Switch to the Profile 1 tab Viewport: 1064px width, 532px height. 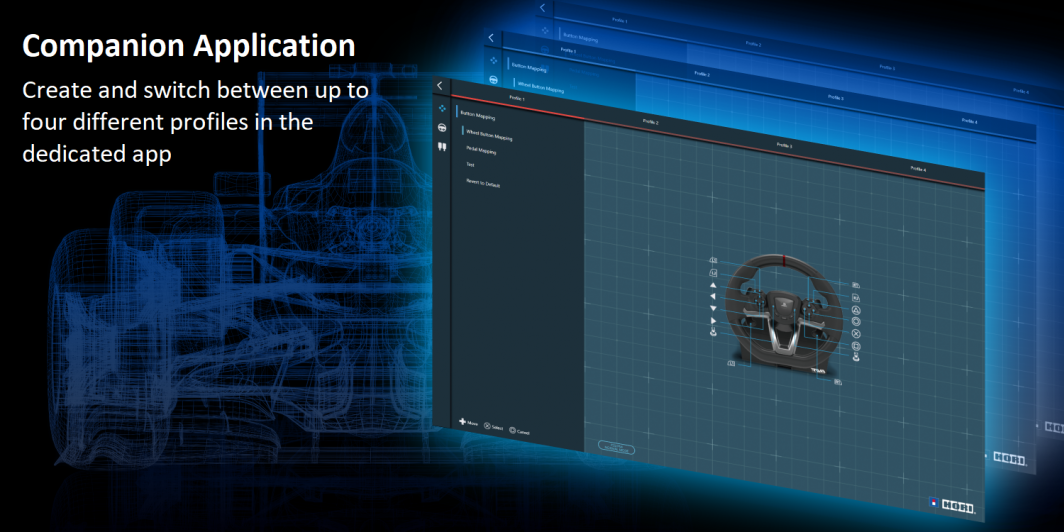(517, 99)
